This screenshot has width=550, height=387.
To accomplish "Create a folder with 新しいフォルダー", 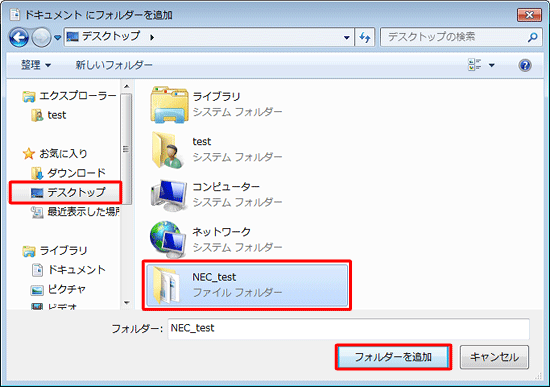I will point(114,65).
